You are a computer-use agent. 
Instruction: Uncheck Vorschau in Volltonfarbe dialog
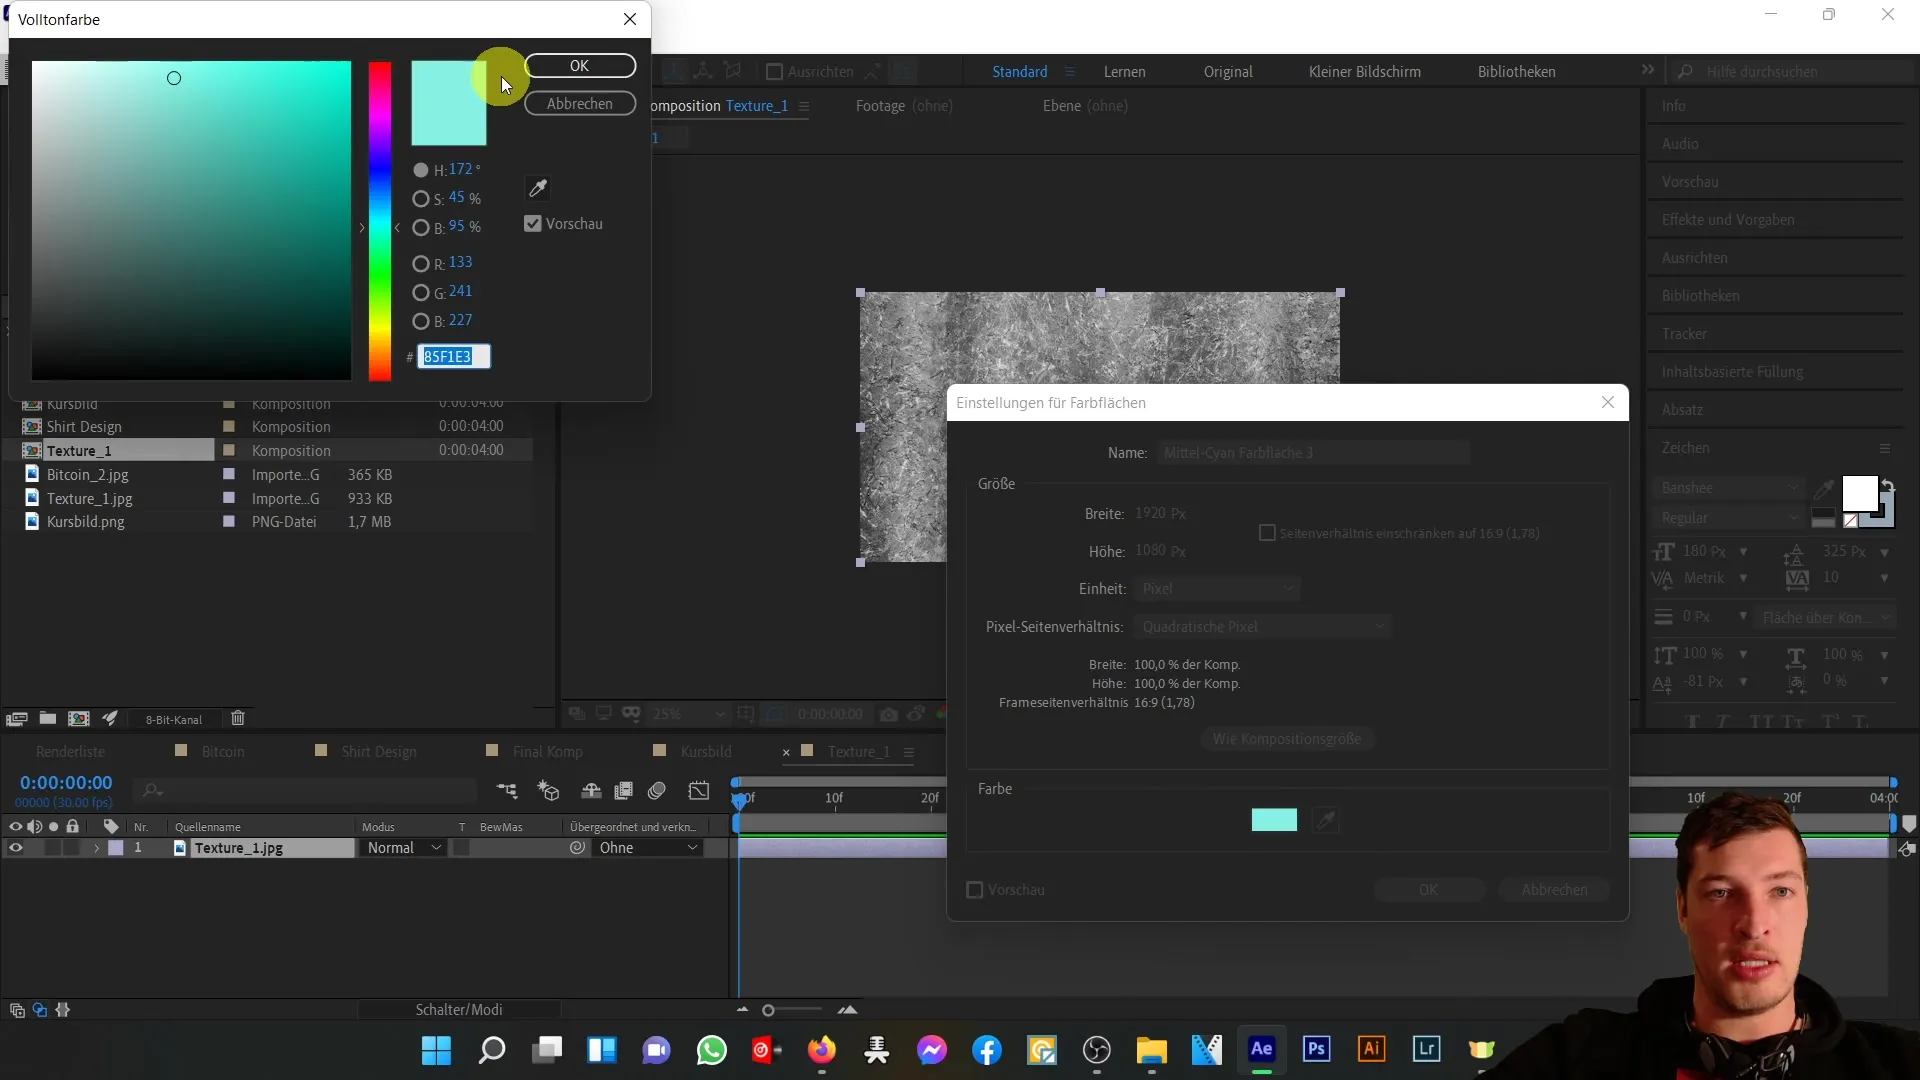(533, 224)
